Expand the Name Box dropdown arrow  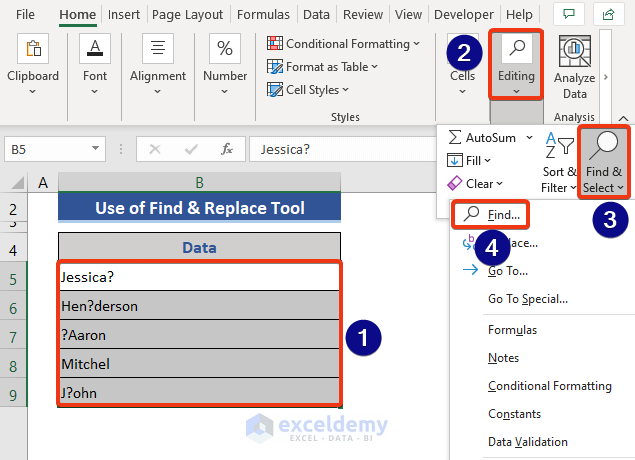(x=95, y=149)
